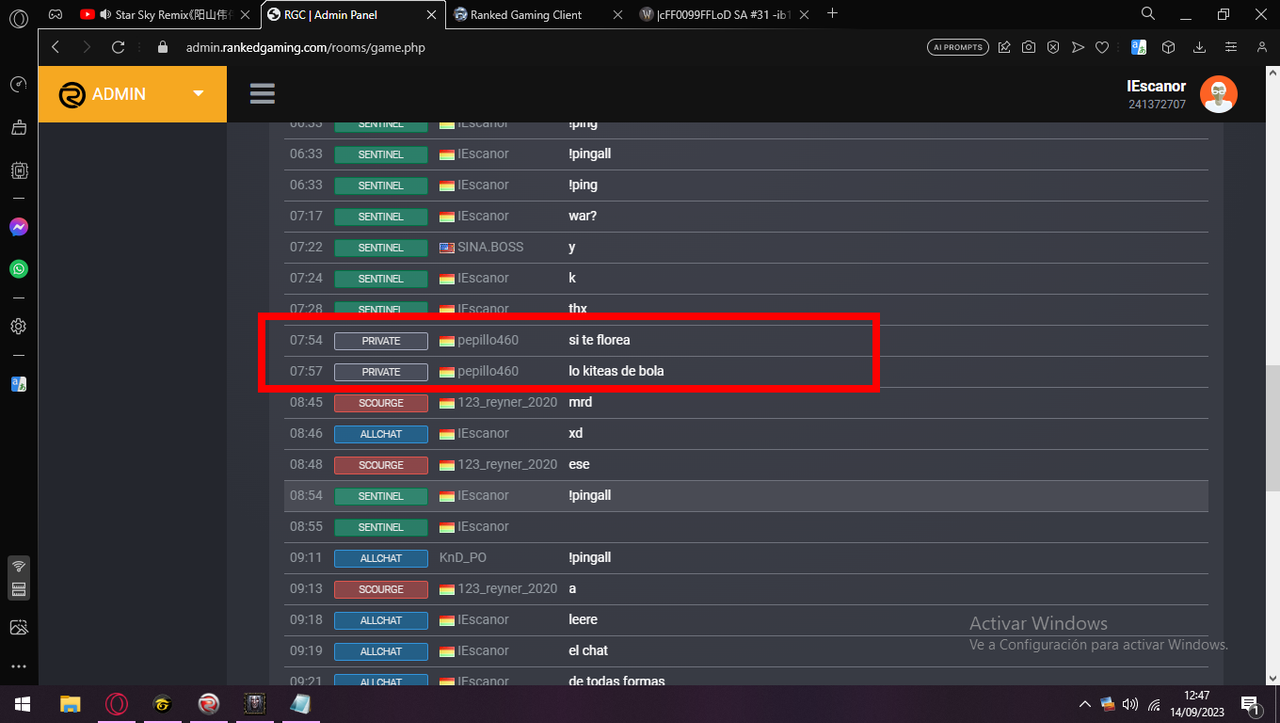Open the CPU limiter chip icon in sidebar
1280x723 pixels.
pyautogui.click(x=18, y=170)
